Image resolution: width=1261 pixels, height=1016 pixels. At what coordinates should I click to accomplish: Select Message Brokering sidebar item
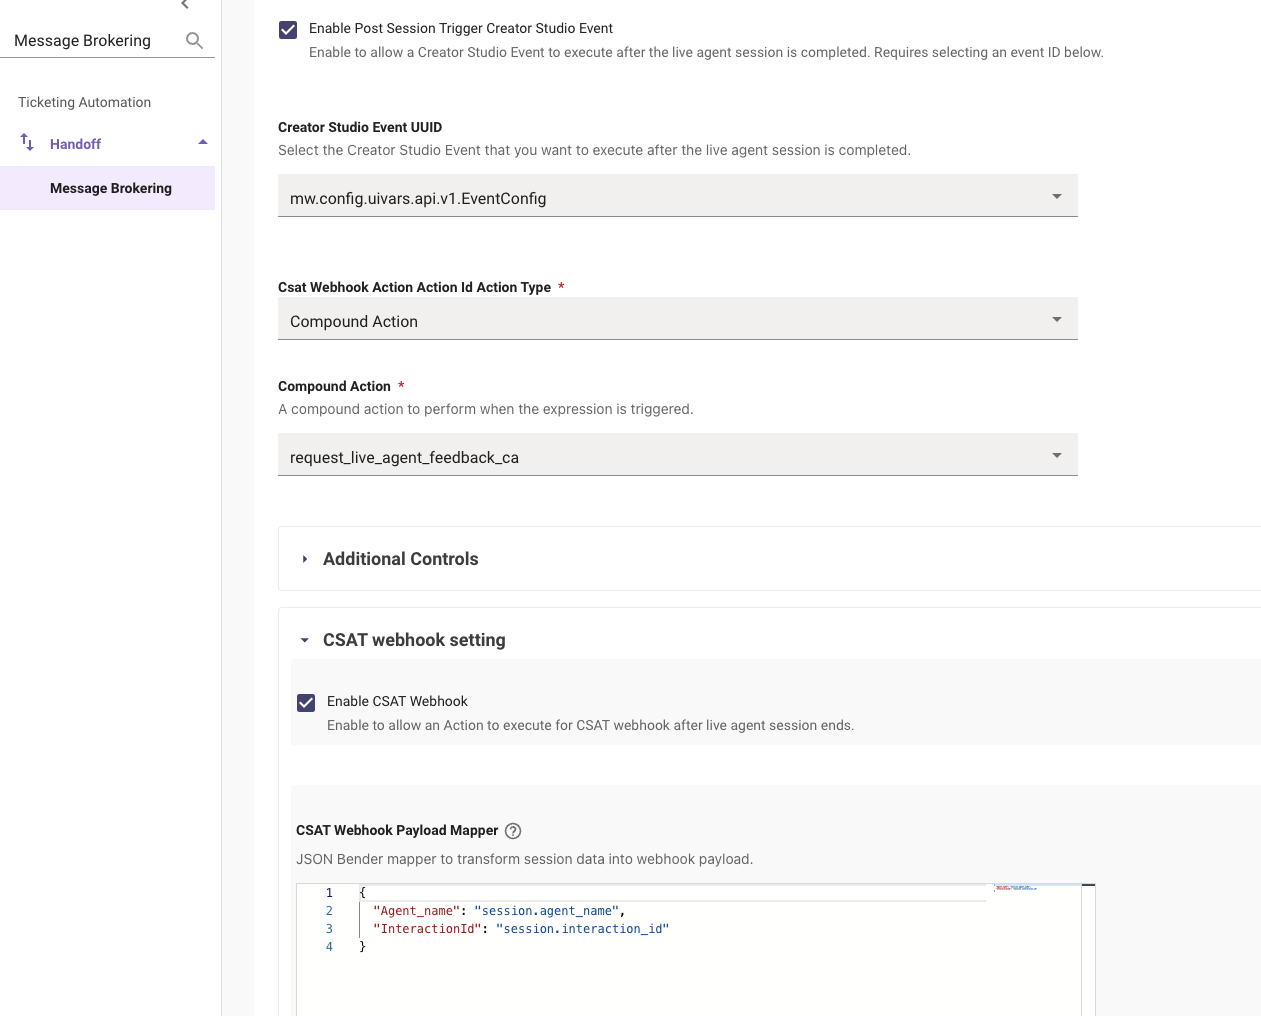click(111, 188)
